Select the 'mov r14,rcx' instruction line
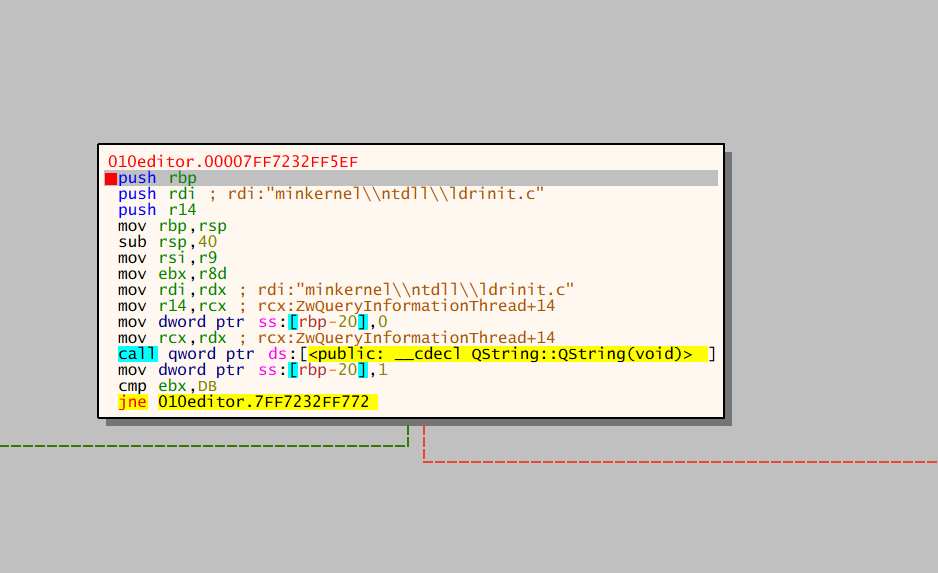The image size is (938, 573). (x=336, y=306)
